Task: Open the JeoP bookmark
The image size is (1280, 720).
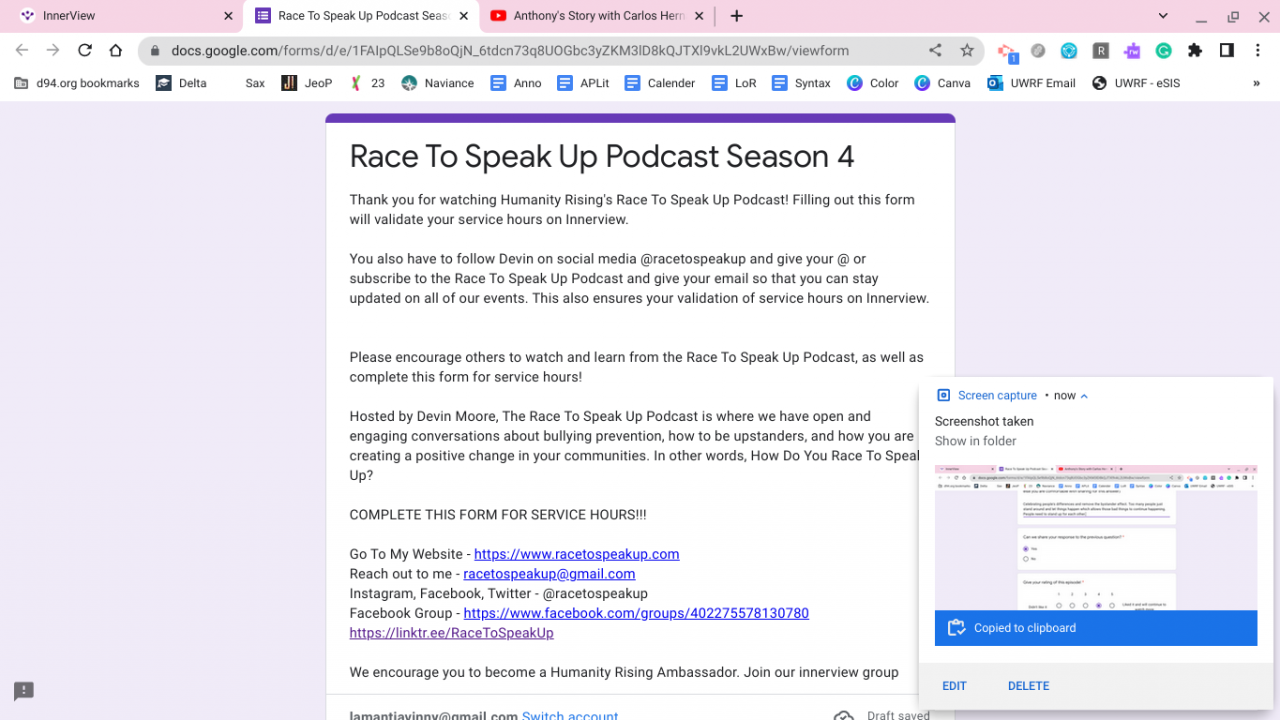Action: (307, 83)
